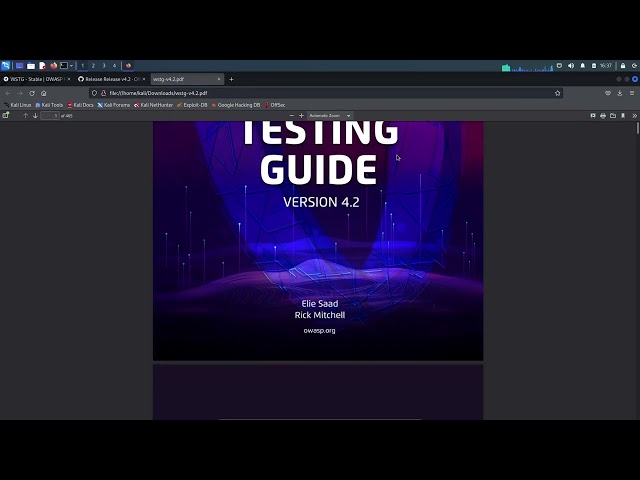640x480 pixels.
Task: Open the notifications bell in the tray
Action: [x=582, y=66]
